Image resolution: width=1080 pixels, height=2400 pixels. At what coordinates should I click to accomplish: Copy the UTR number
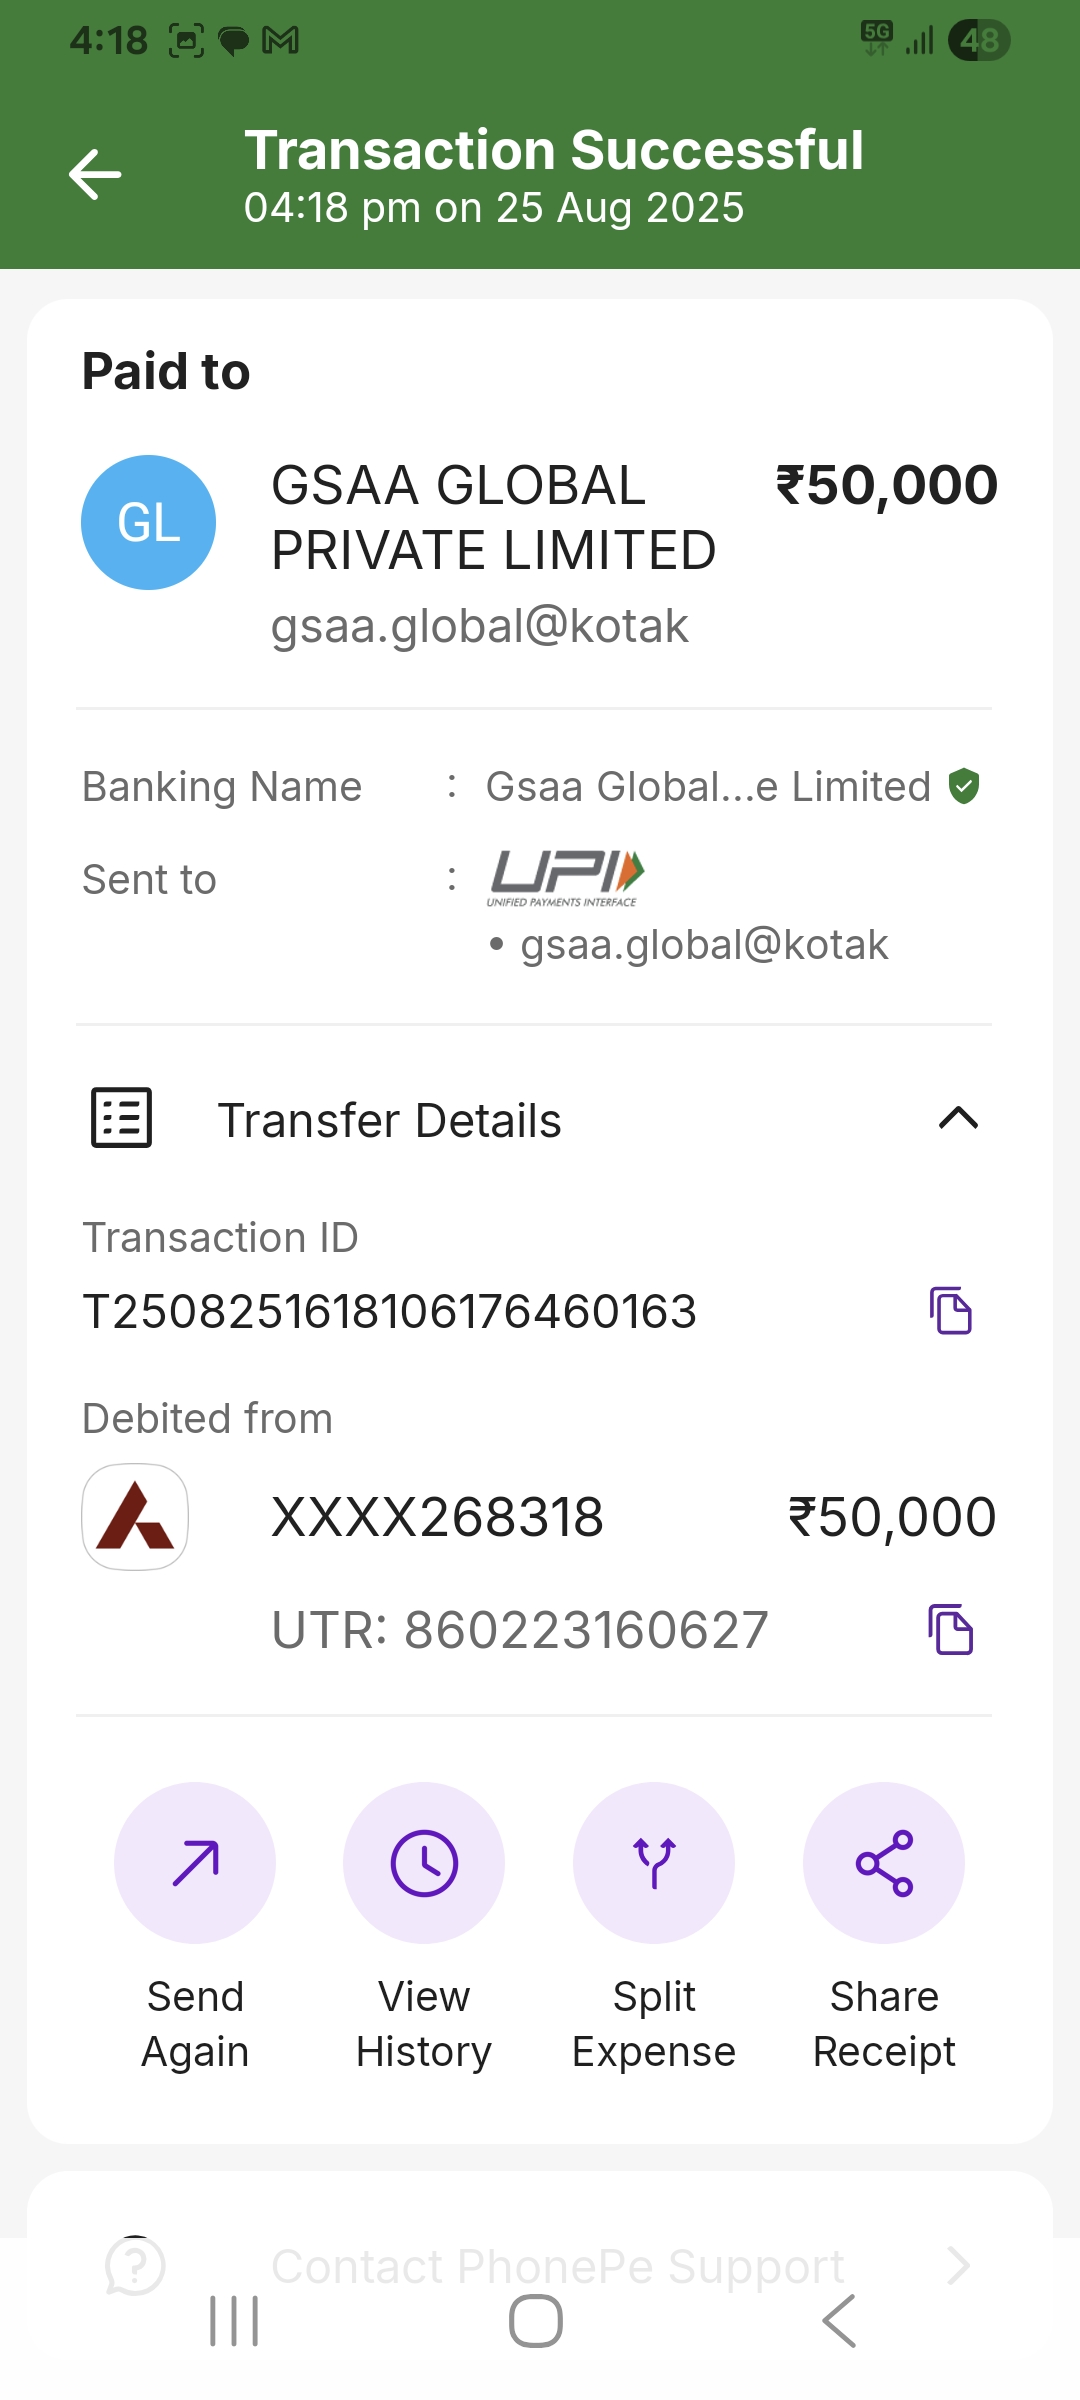coord(951,1630)
